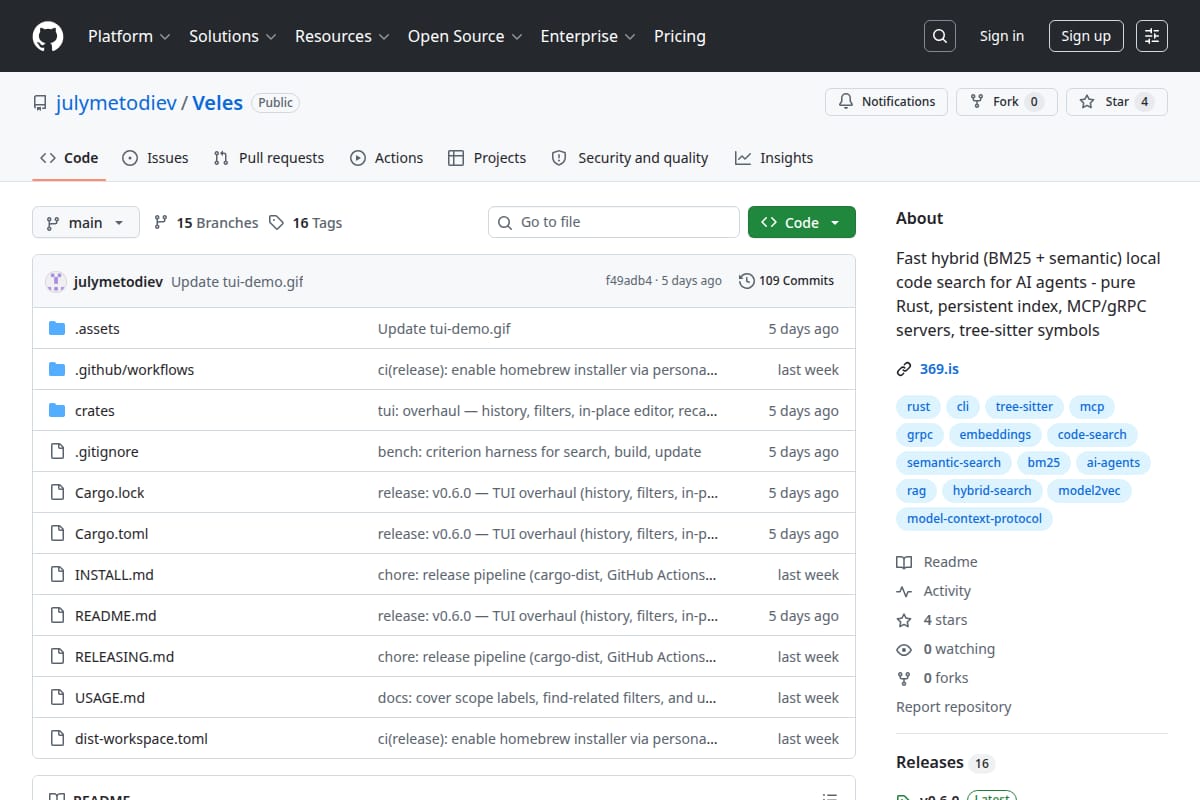Viewport: 1200px width, 800px height.
Task: Click the INSTALL.md file icon
Action: 57,575
